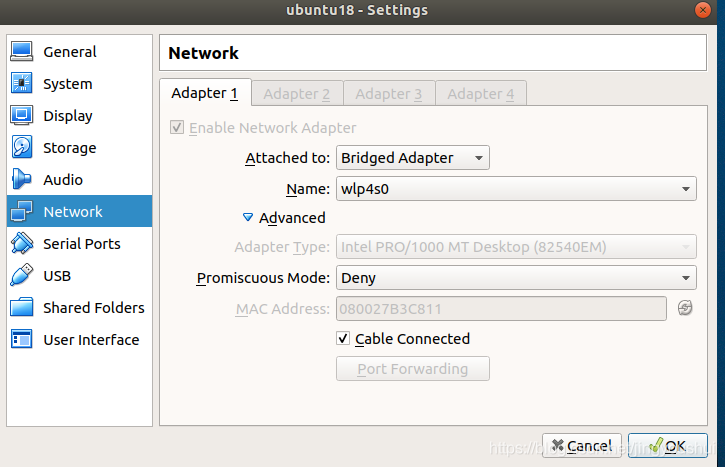Generate new random MAC address icon

click(x=685, y=308)
